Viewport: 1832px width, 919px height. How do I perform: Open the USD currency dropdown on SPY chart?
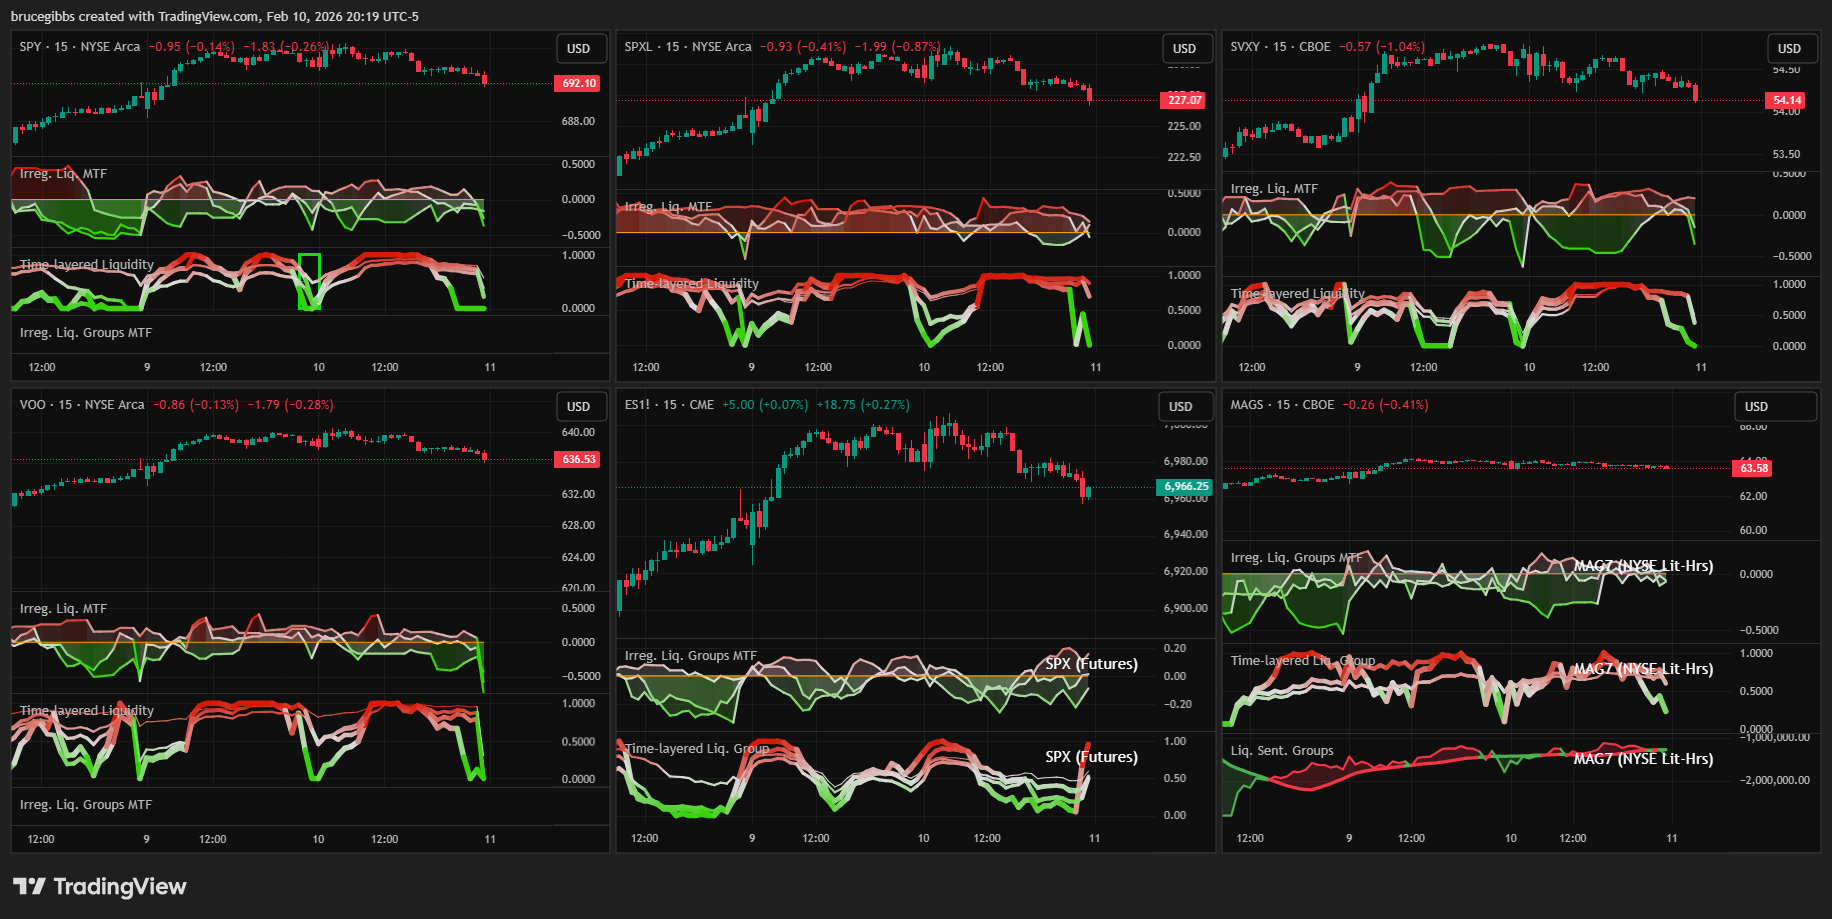coord(579,48)
